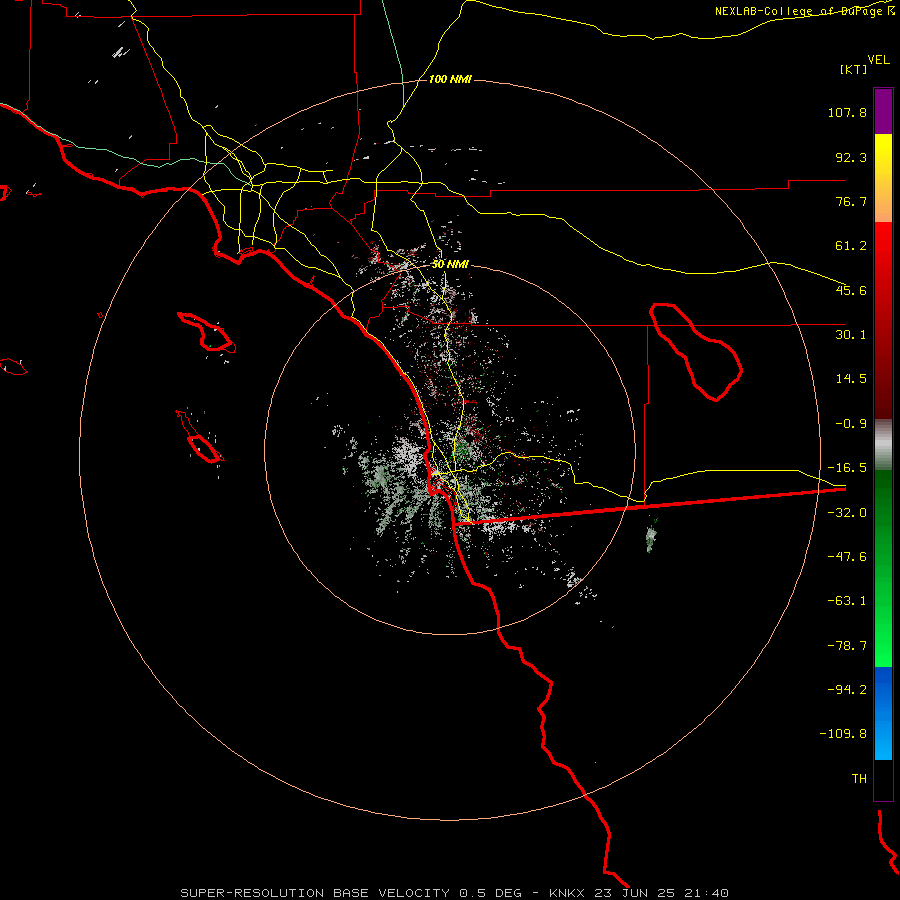Click the TH threshold label in legend

point(859,779)
